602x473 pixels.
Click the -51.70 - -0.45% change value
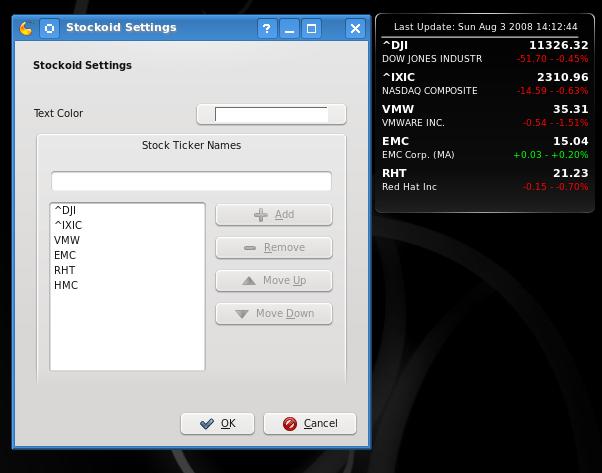(x=552, y=59)
